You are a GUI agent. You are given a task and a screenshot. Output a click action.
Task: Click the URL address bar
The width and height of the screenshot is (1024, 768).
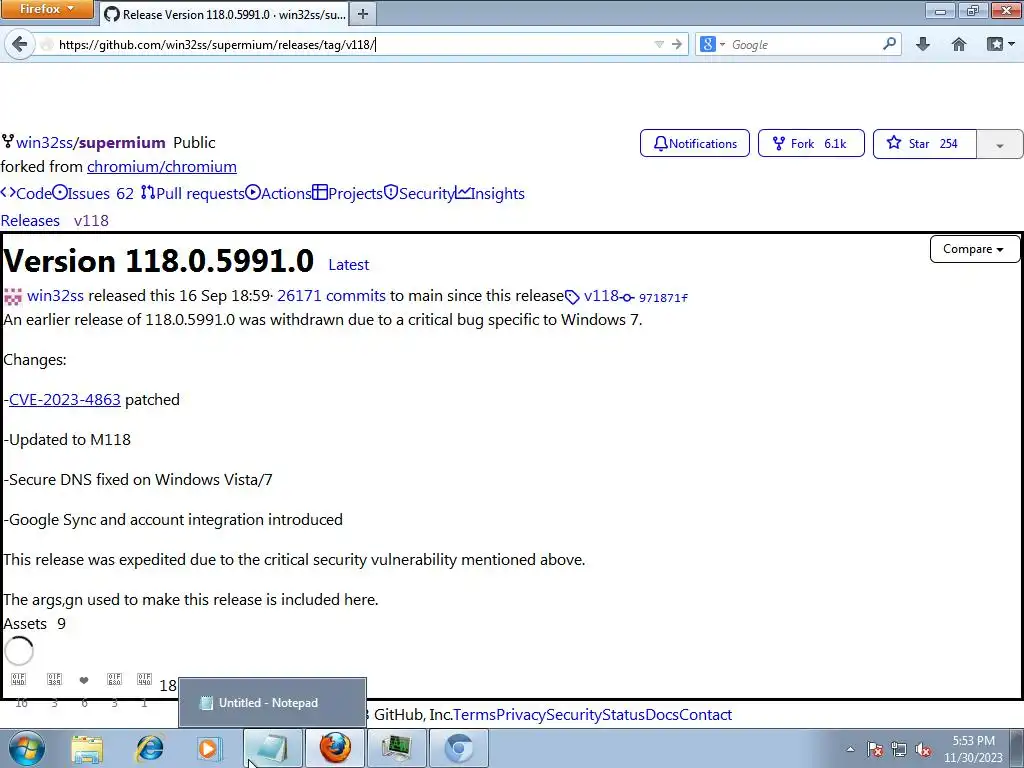pyautogui.click(x=353, y=44)
